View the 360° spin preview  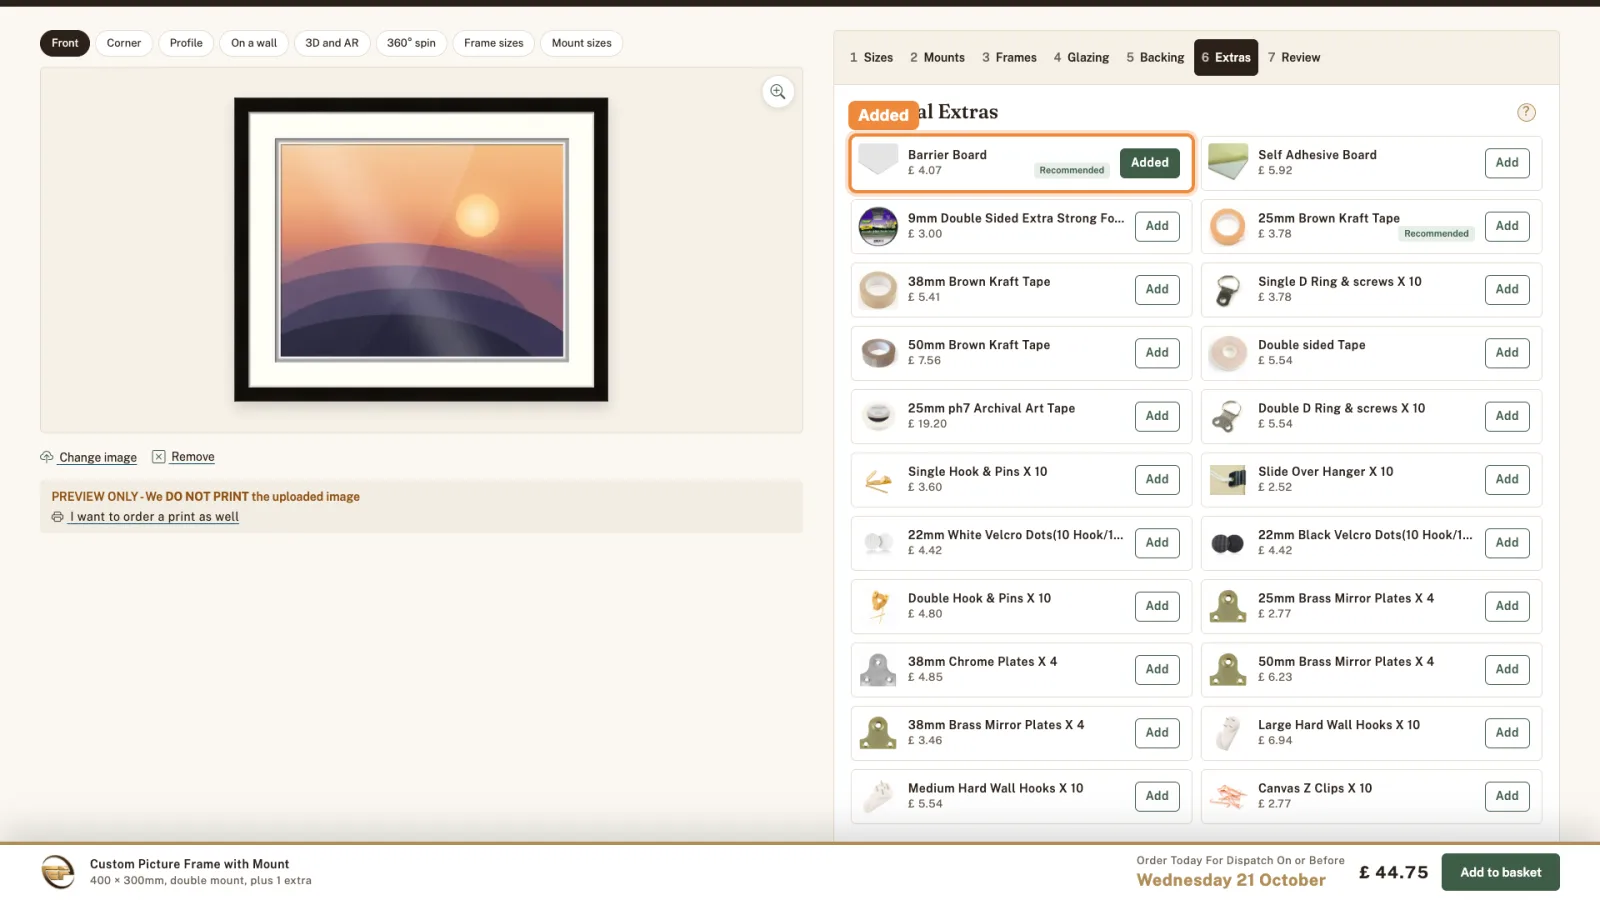click(x=411, y=43)
